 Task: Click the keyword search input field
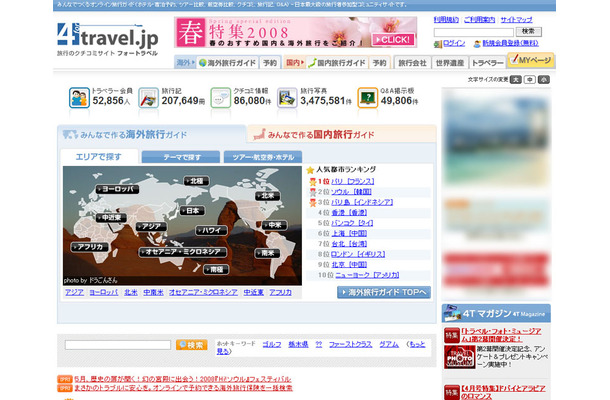coord(116,345)
